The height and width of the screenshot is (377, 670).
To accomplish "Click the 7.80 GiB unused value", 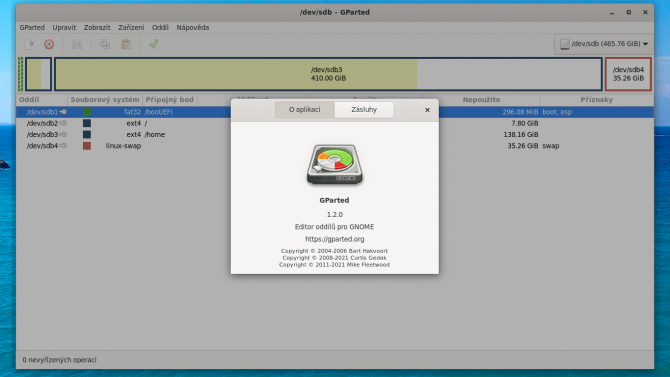I will pos(525,123).
